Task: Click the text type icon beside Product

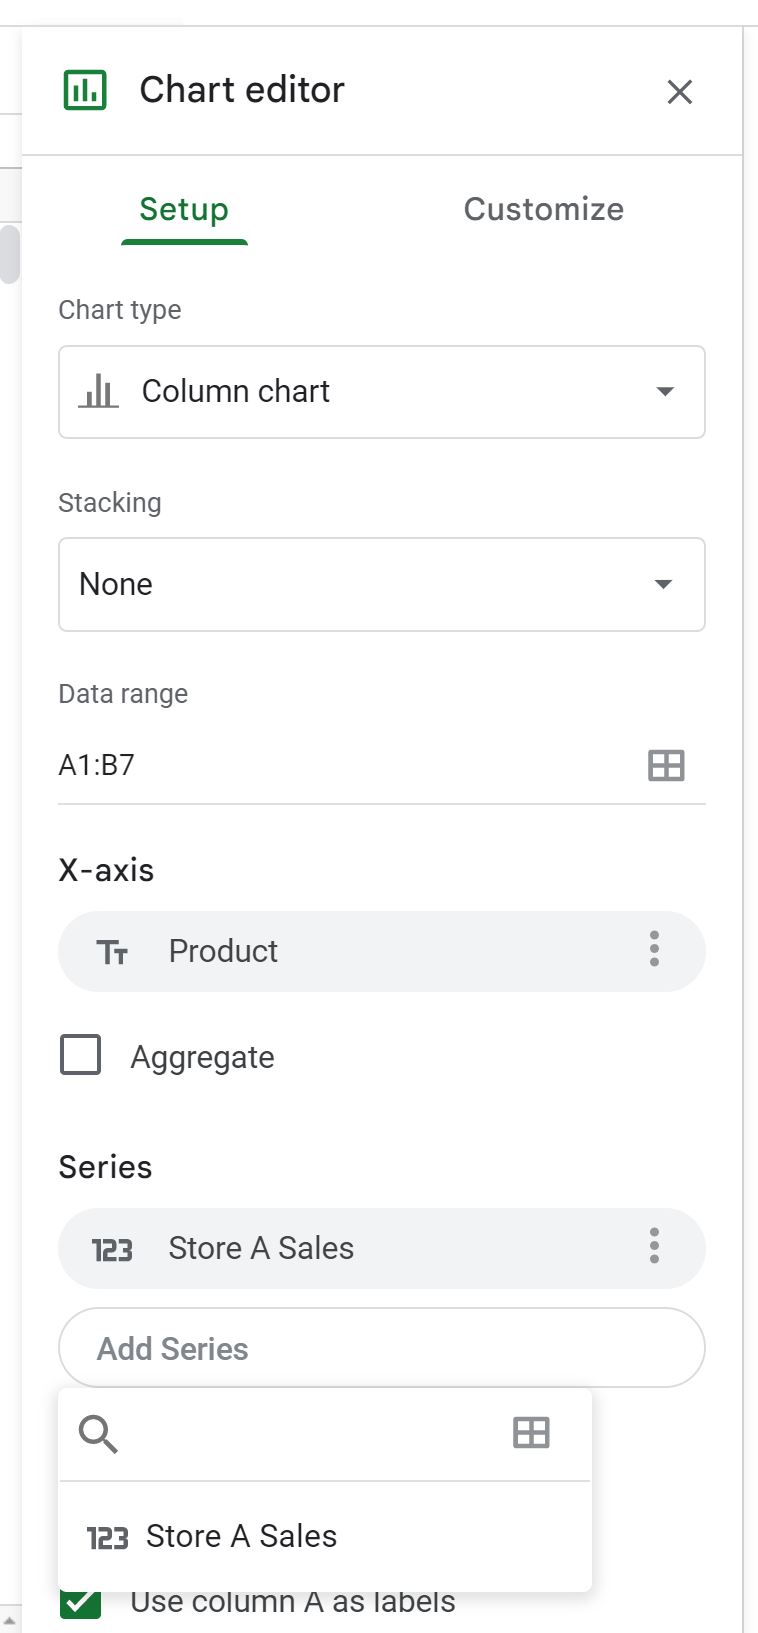Action: [112, 952]
